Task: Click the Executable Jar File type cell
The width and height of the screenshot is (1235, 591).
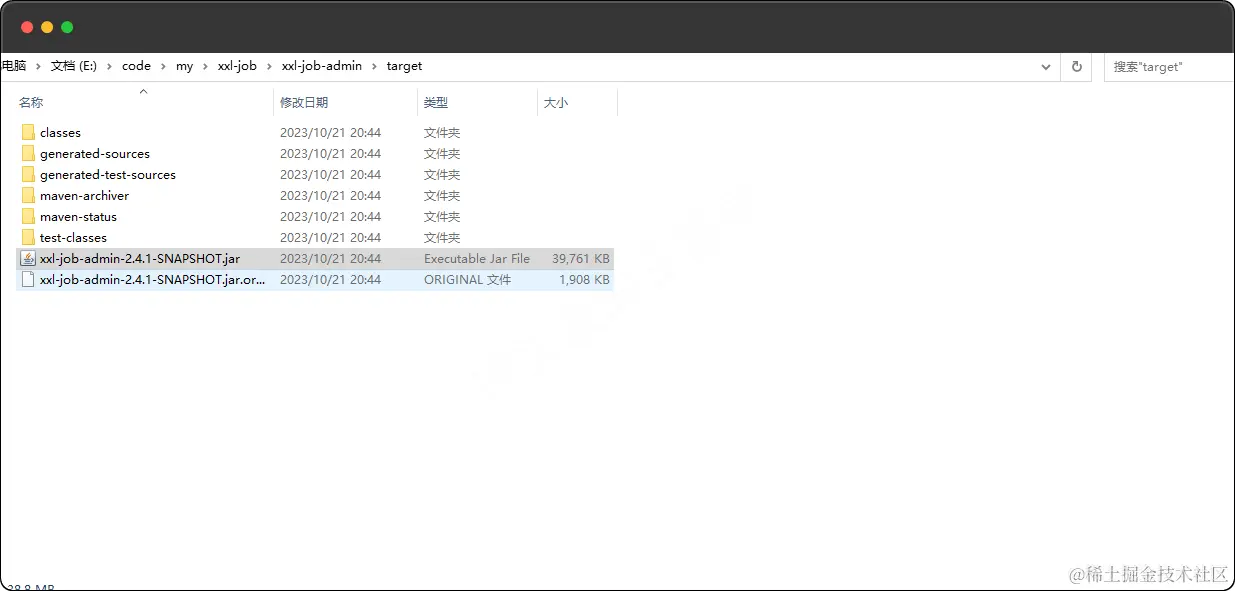Action: pos(477,258)
